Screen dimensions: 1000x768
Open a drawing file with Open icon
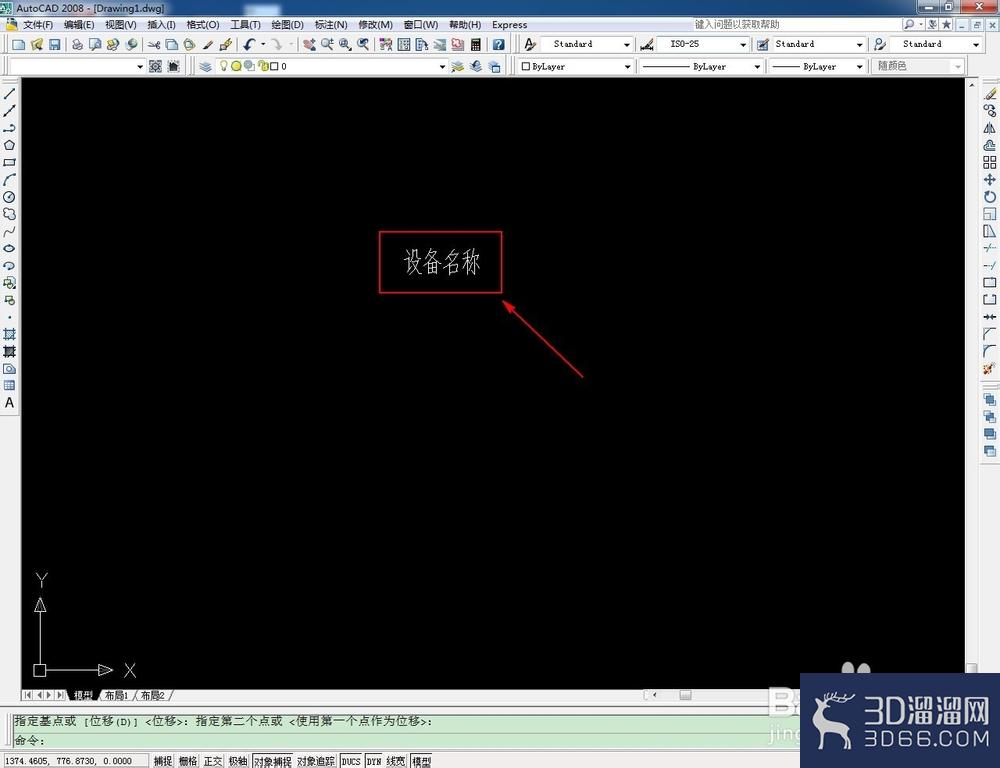(36, 44)
